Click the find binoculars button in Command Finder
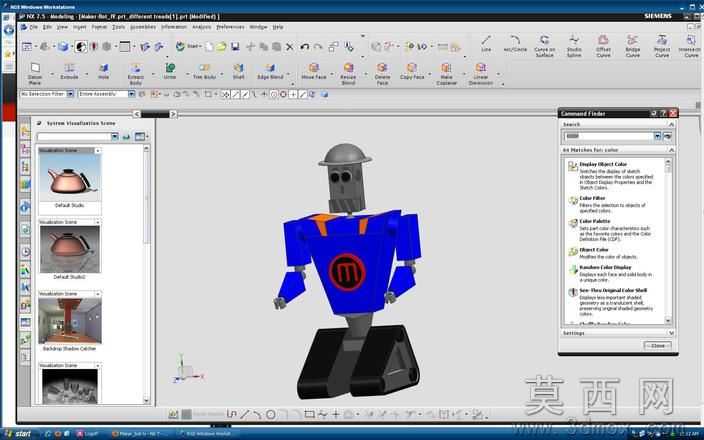The height and width of the screenshot is (440, 704). 668,136
